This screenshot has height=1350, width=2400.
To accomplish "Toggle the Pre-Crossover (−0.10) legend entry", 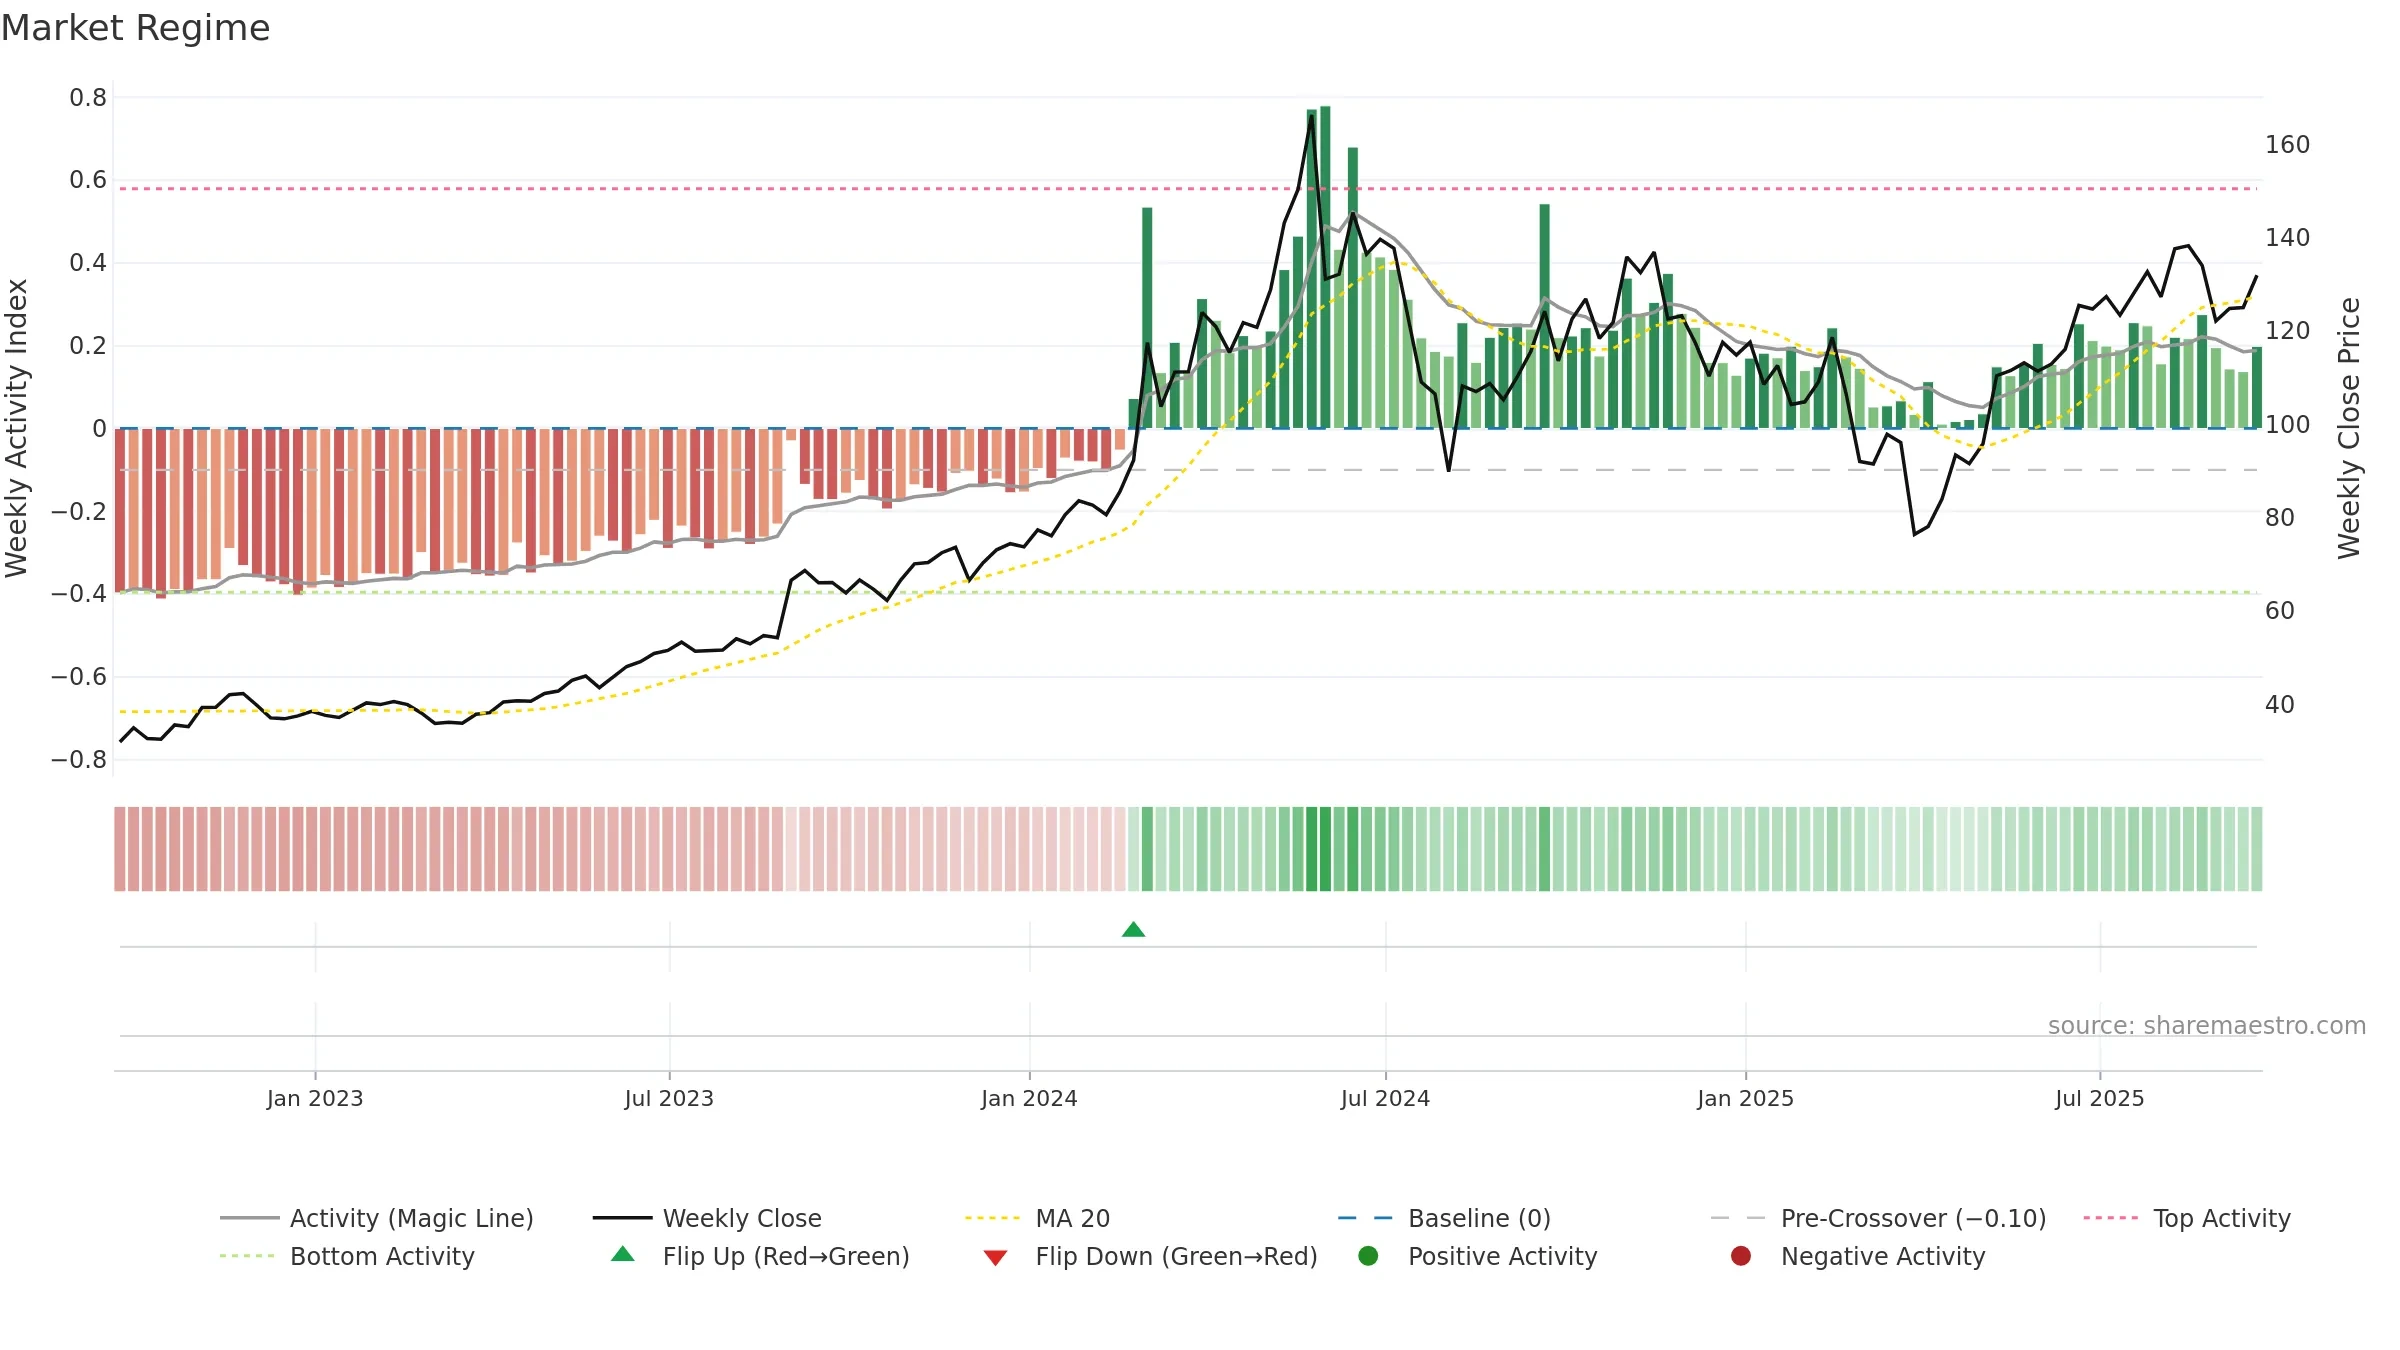I will point(1878,1218).
